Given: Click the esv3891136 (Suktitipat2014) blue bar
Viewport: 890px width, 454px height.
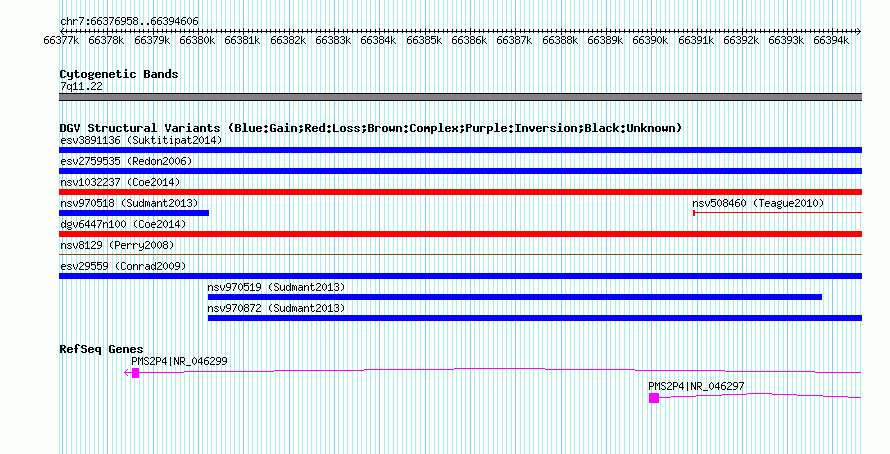Looking at the screenshot, I should click(460, 150).
